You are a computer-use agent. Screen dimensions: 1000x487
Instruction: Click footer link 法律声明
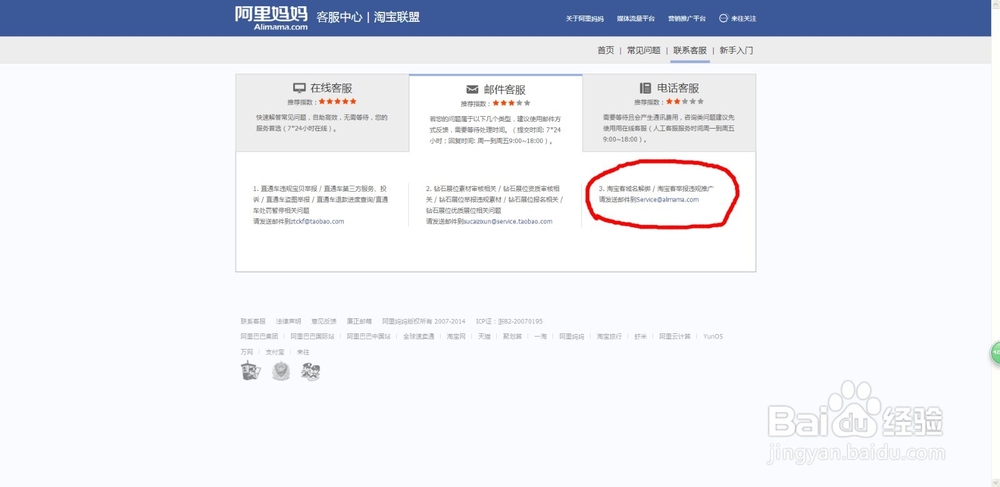pyautogui.click(x=288, y=321)
